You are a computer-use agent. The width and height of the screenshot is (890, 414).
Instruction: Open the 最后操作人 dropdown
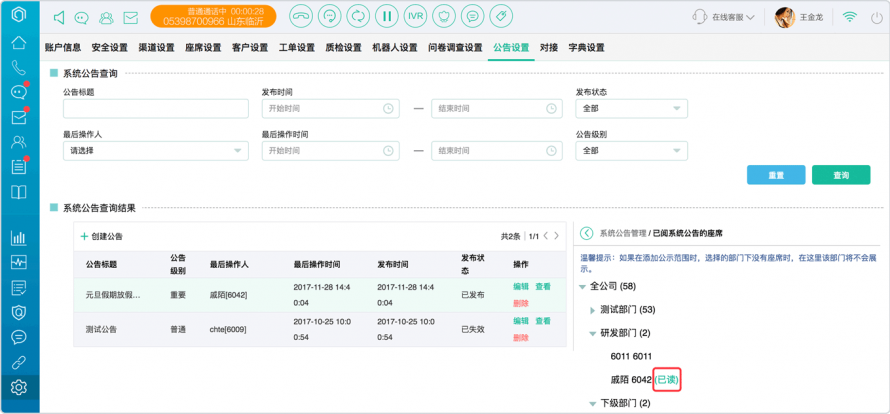click(156, 151)
